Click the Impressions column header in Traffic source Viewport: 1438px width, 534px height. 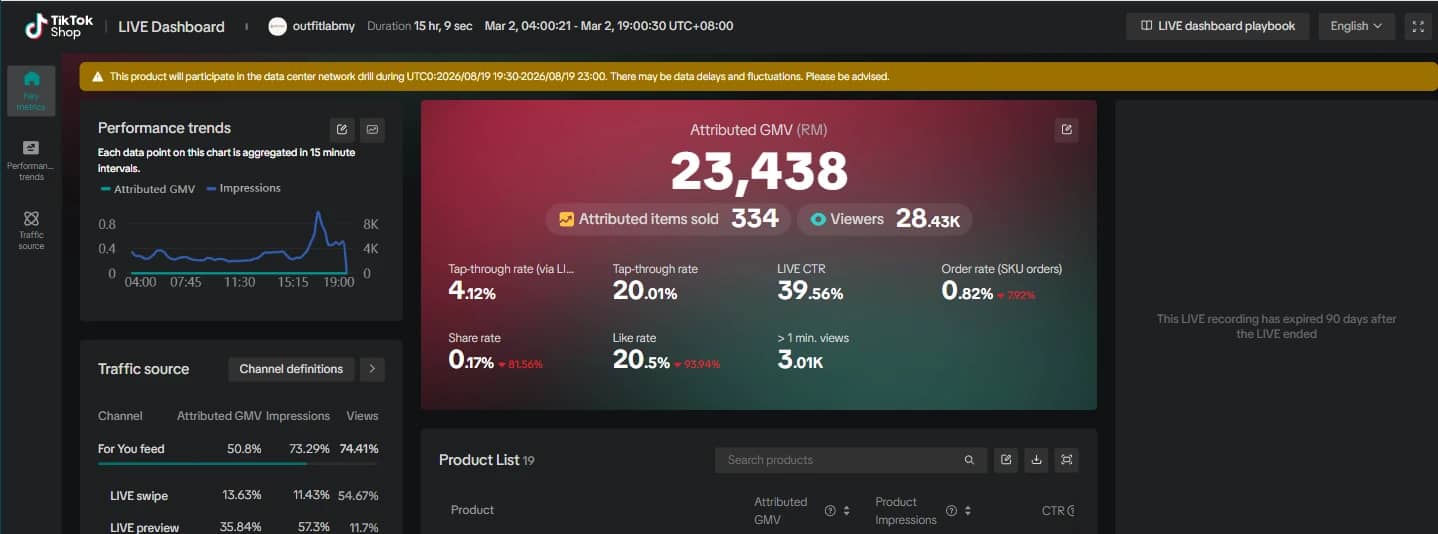coord(298,416)
